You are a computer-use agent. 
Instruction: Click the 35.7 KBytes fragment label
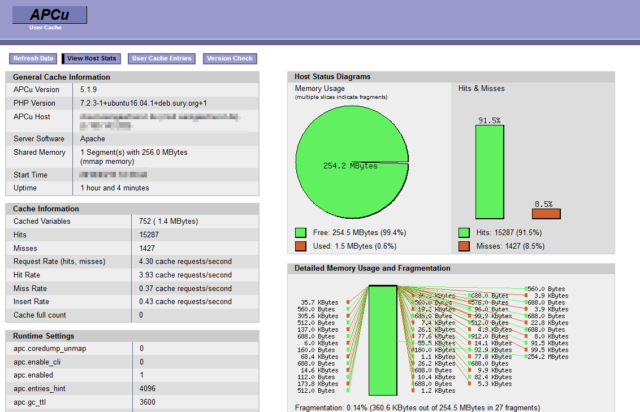coord(320,303)
